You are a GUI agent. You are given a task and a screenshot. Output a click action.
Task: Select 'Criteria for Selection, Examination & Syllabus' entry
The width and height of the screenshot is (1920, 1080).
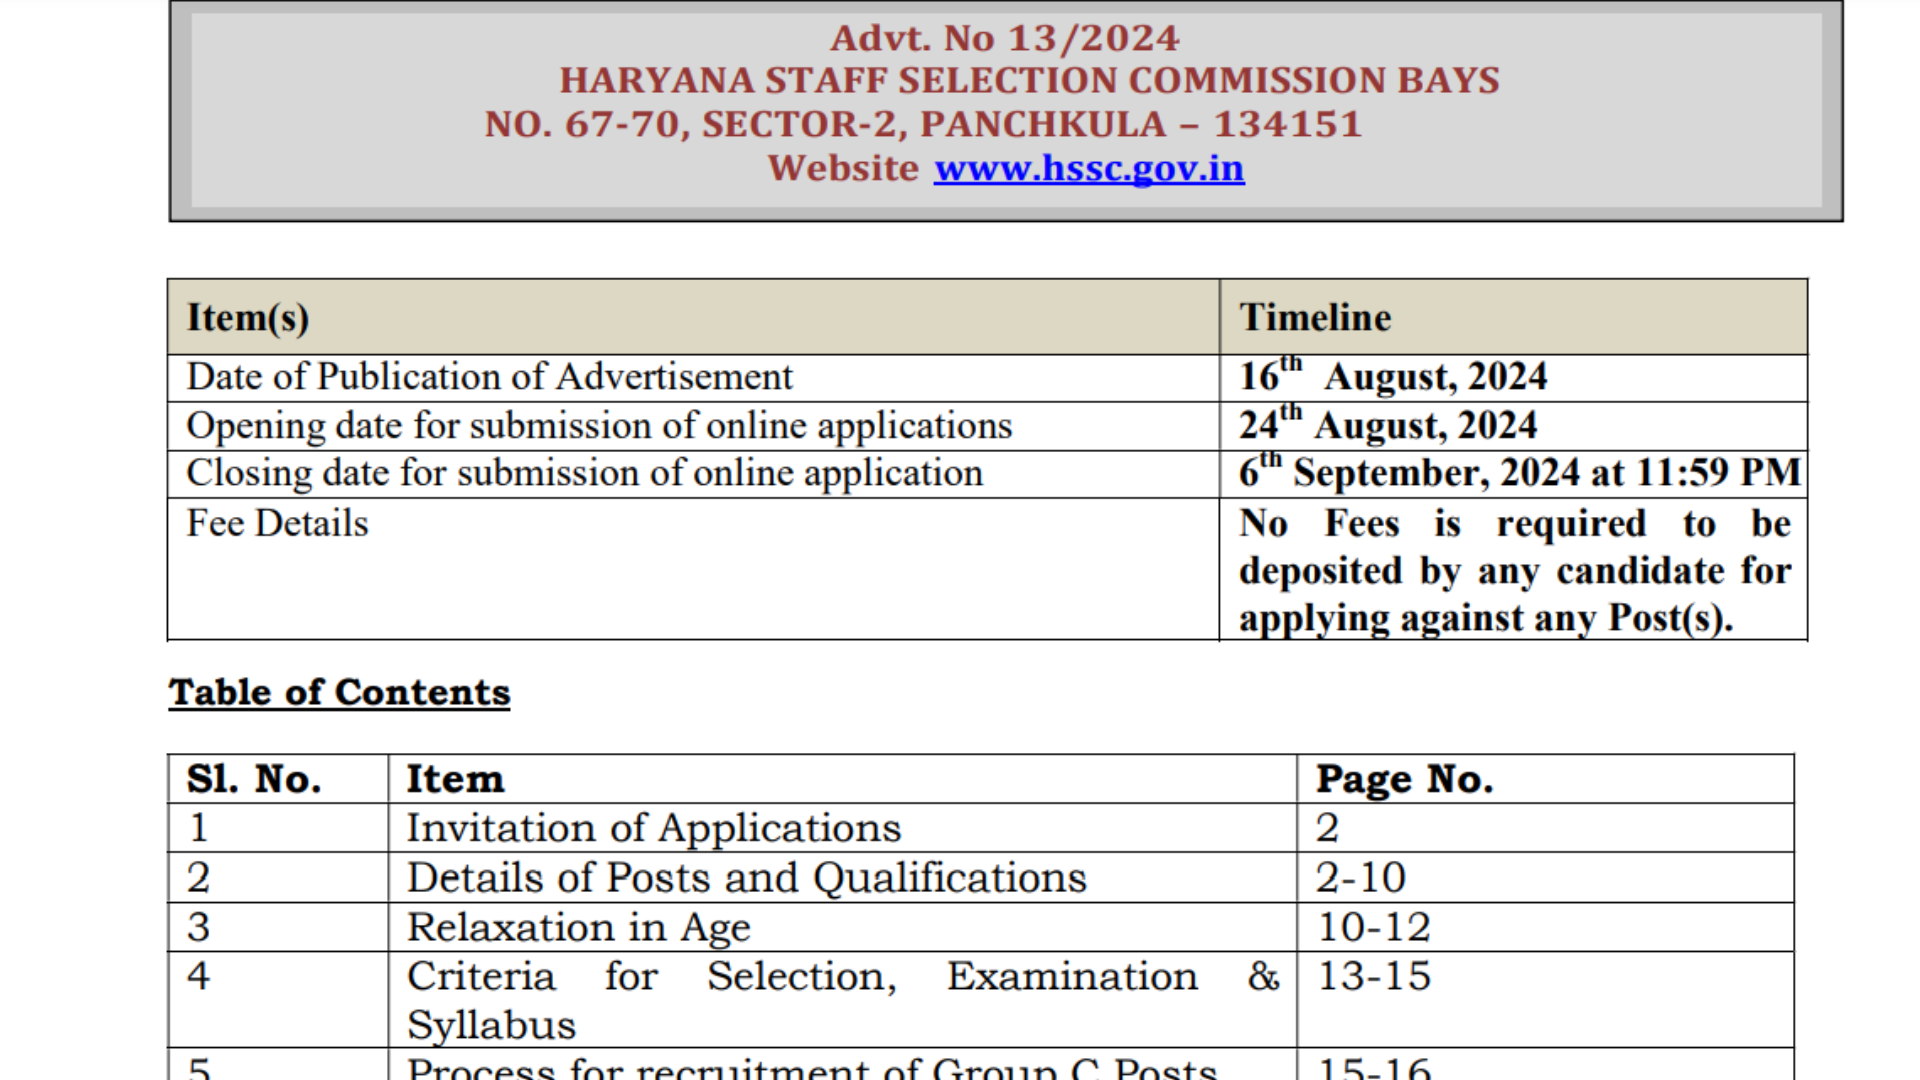click(843, 1000)
